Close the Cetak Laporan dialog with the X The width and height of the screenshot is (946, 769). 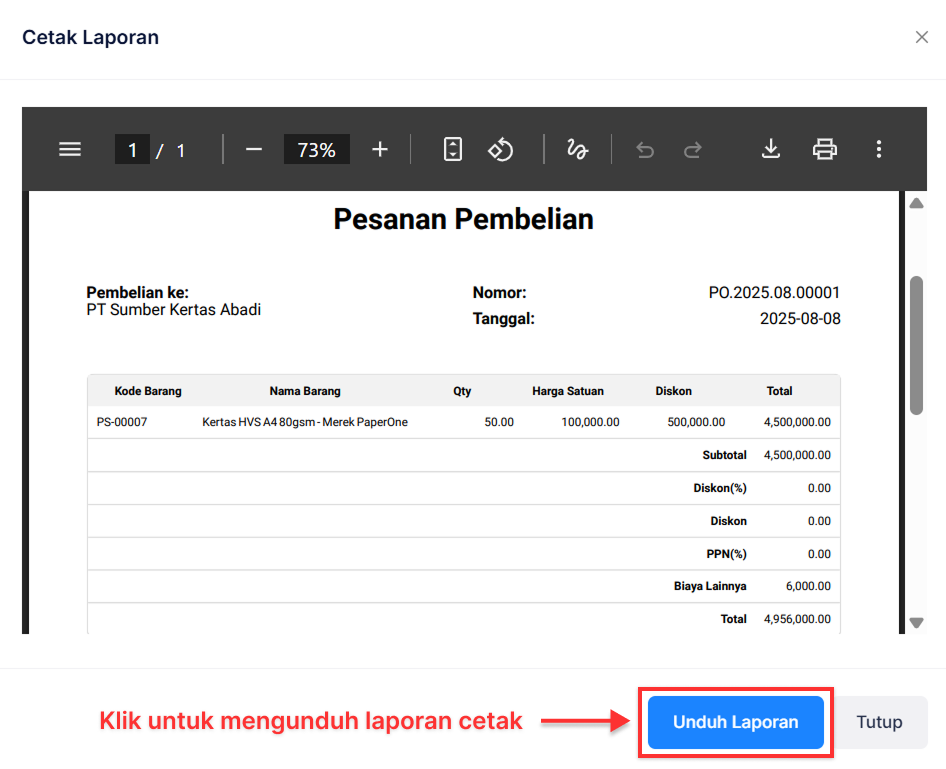(x=922, y=37)
